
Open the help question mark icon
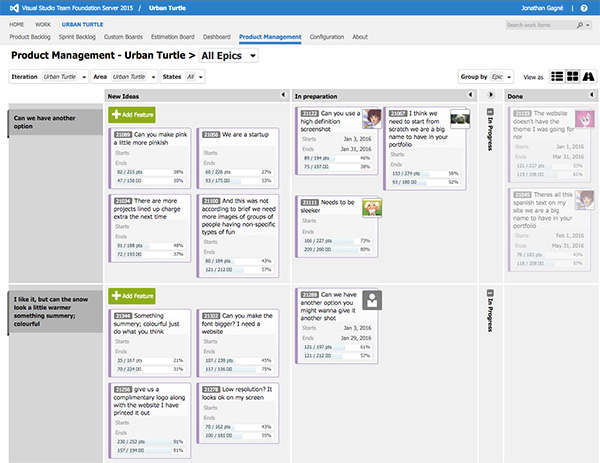click(584, 8)
